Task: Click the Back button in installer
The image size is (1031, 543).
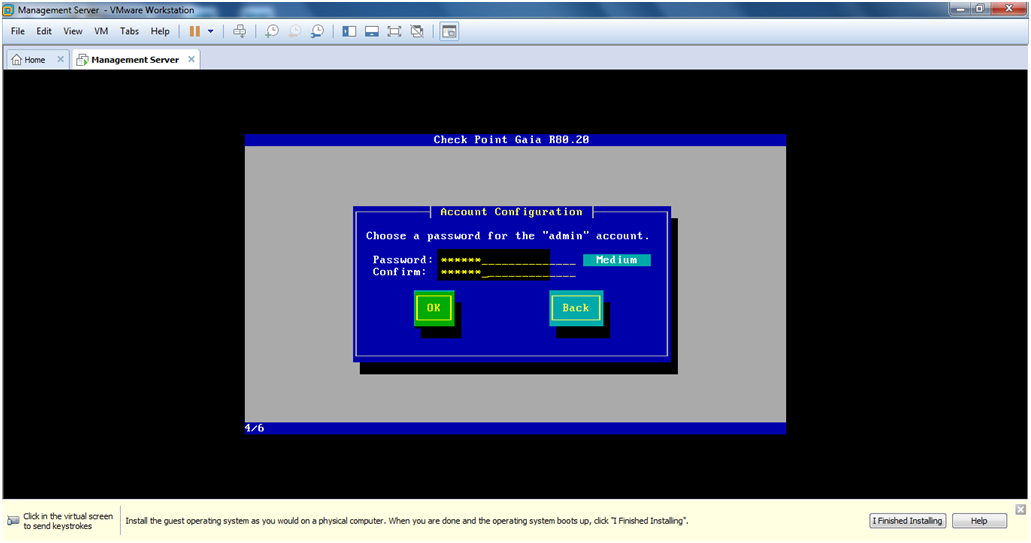Action: point(576,308)
